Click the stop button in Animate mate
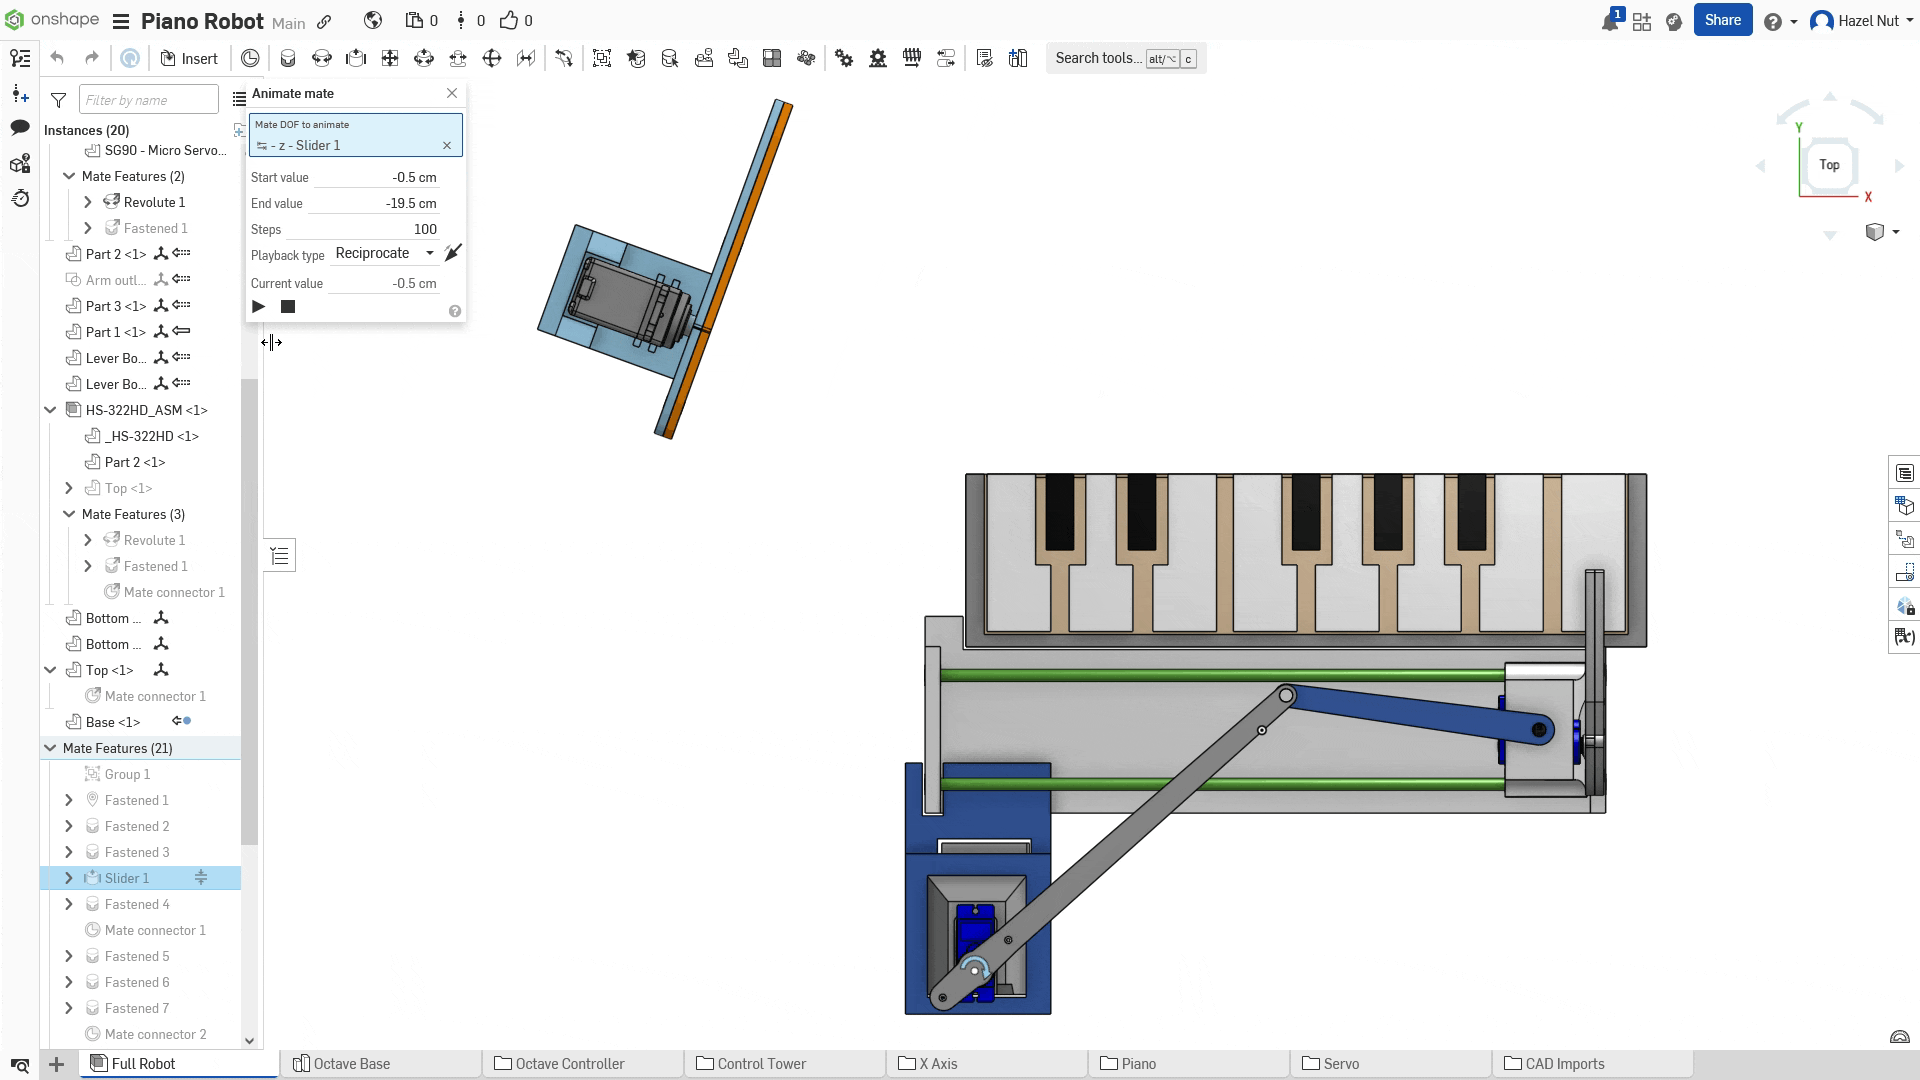The width and height of the screenshot is (1920, 1080). [287, 306]
